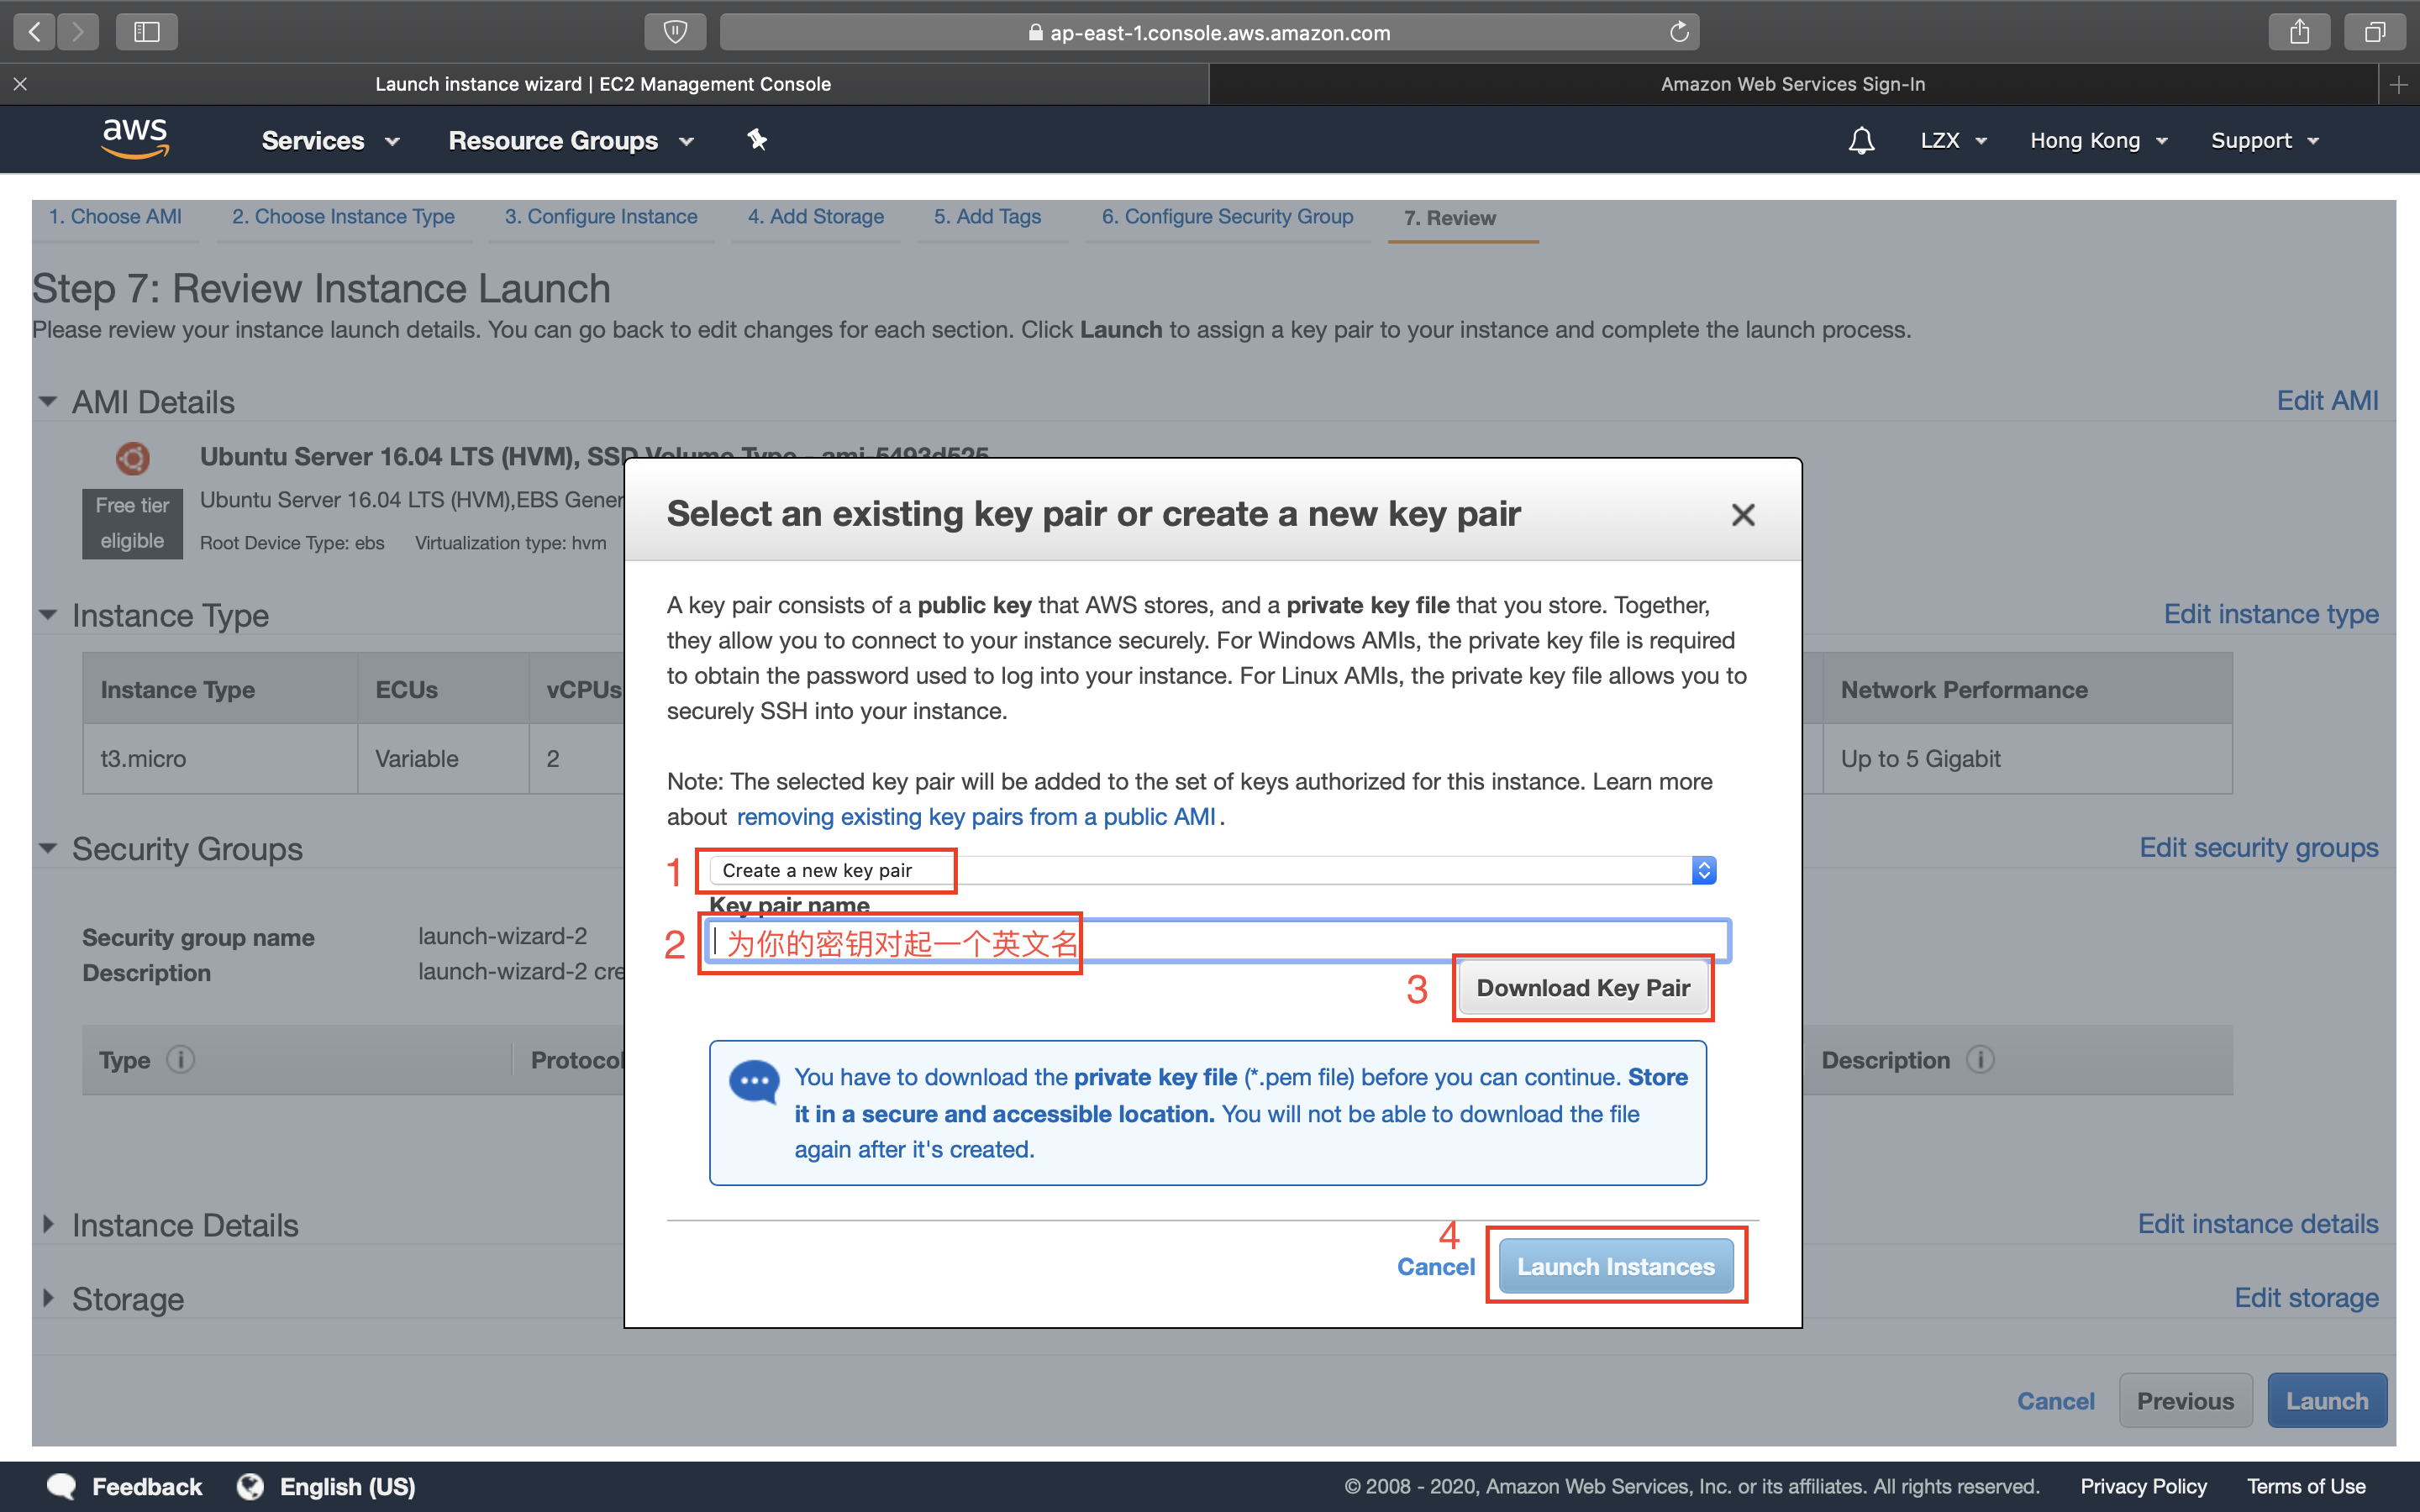Toggle the Safari sidebar icon
This screenshot has height=1512, width=2420.
click(147, 32)
